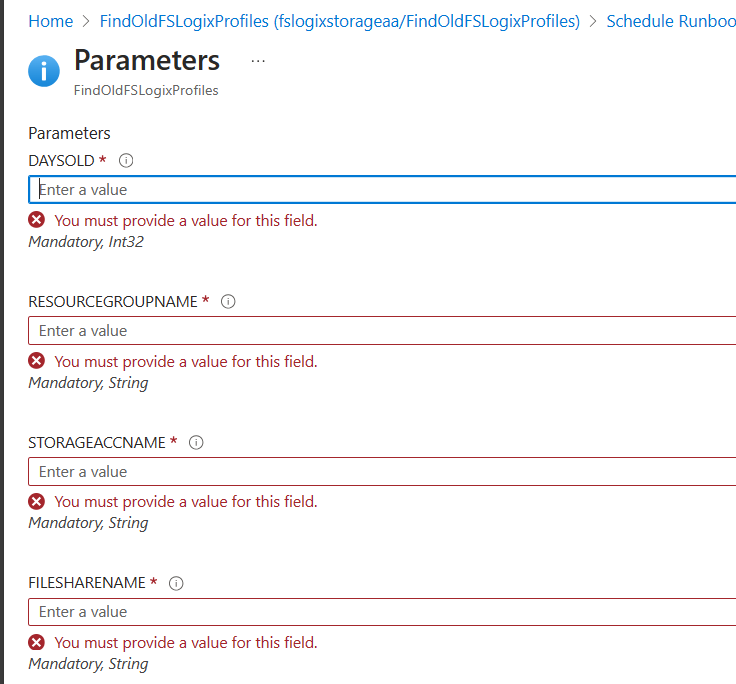The width and height of the screenshot is (736, 684).
Task: Click the error icon below the STORAGEACCNAME field
Action: point(37,501)
